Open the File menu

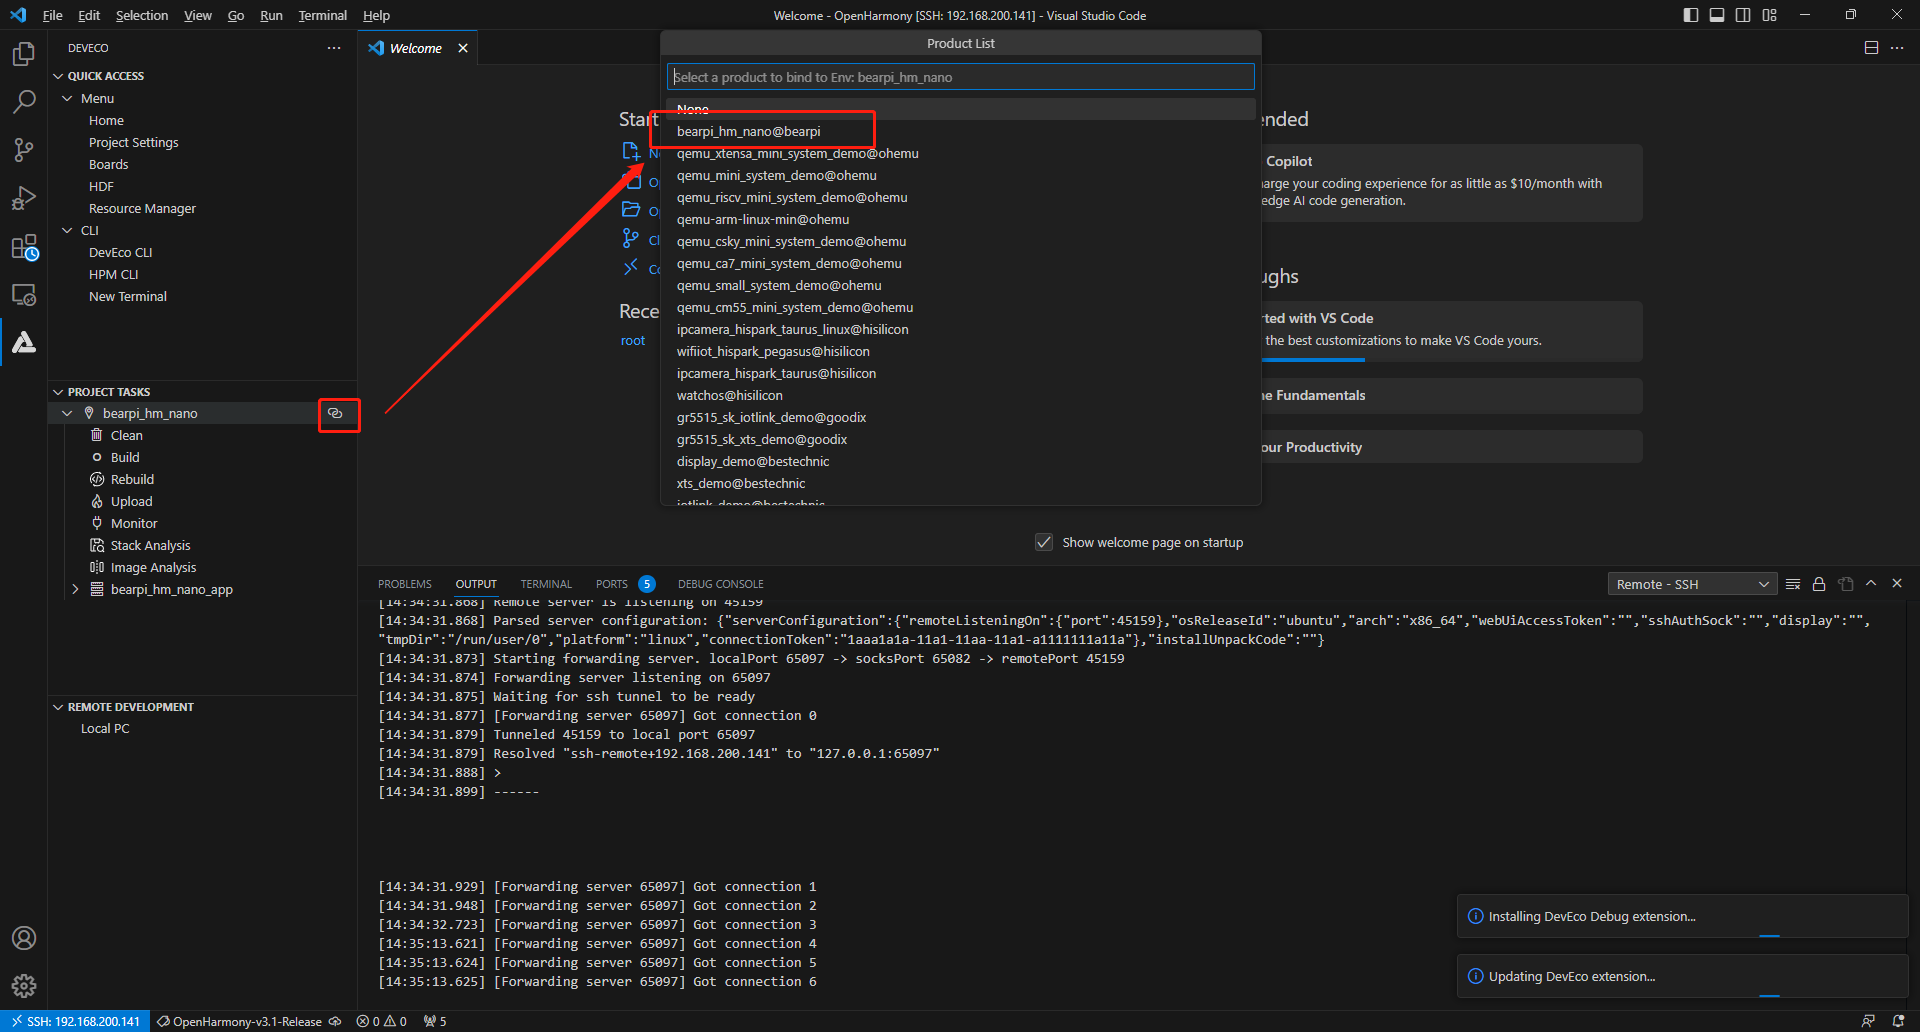pos(53,15)
